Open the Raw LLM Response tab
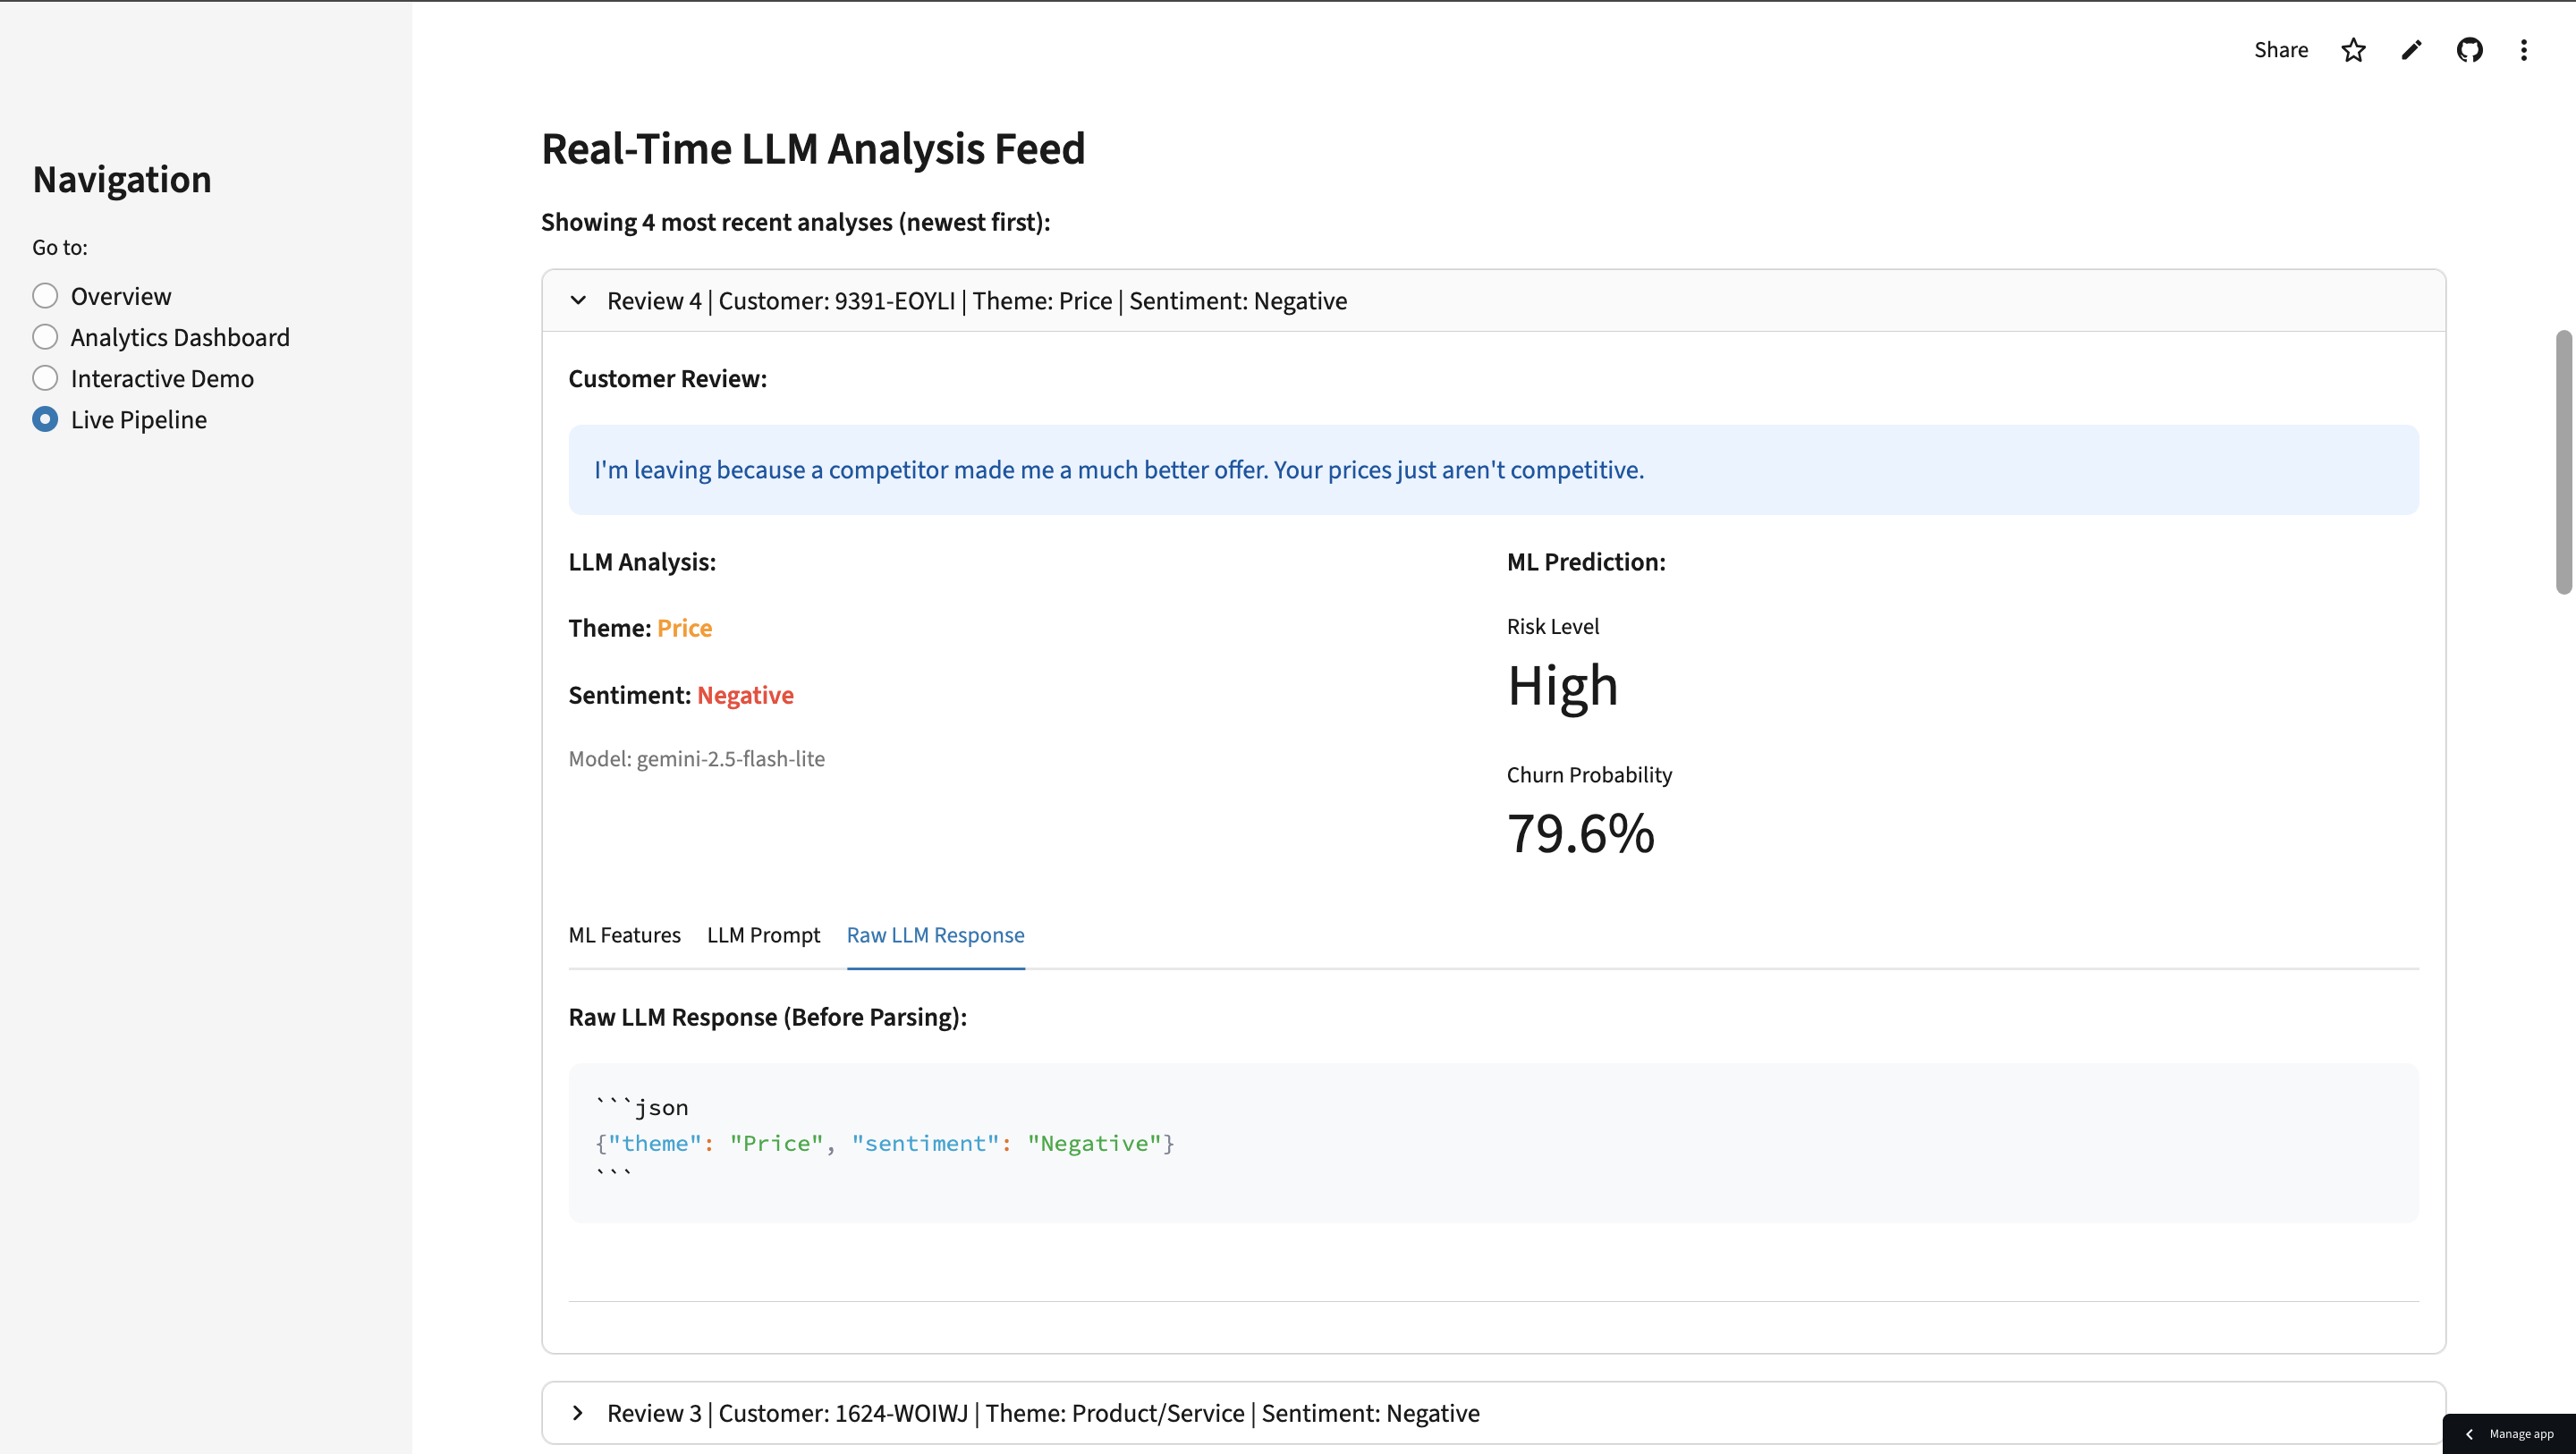The height and width of the screenshot is (1454, 2576). click(935, 935)
